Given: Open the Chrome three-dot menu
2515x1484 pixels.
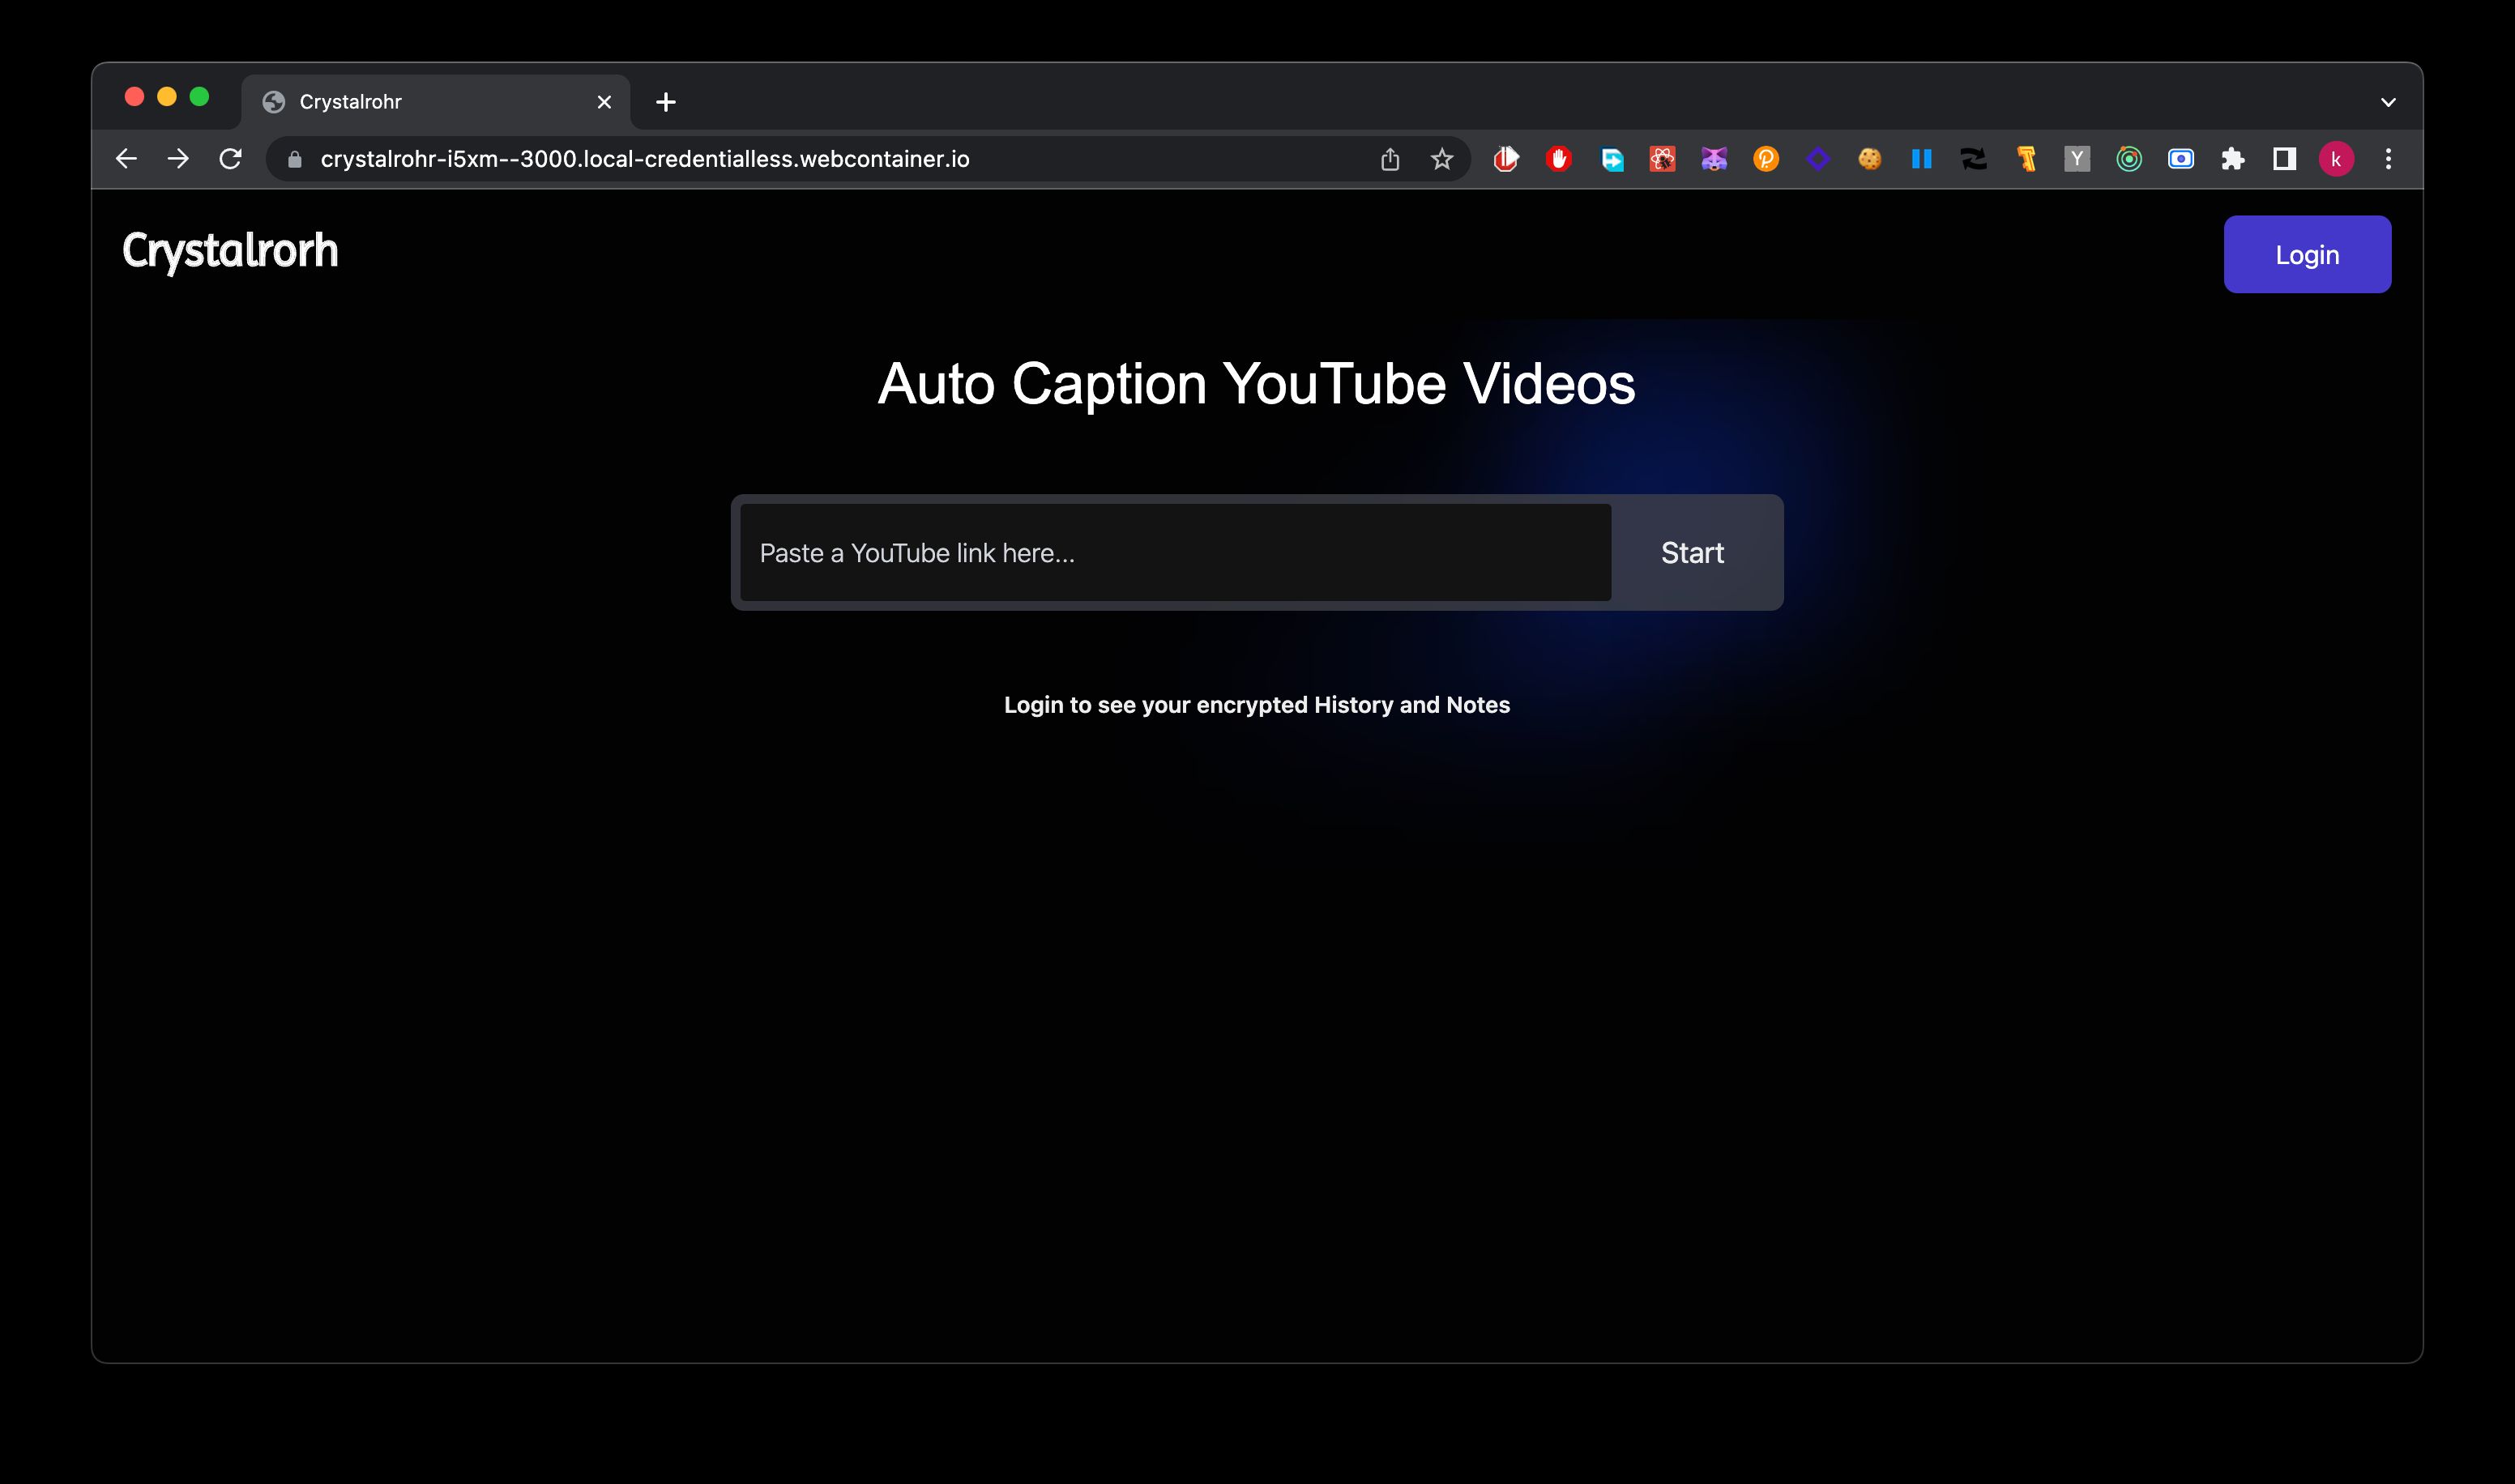Looking at the screenshot, I should [x=2388, y=159].
